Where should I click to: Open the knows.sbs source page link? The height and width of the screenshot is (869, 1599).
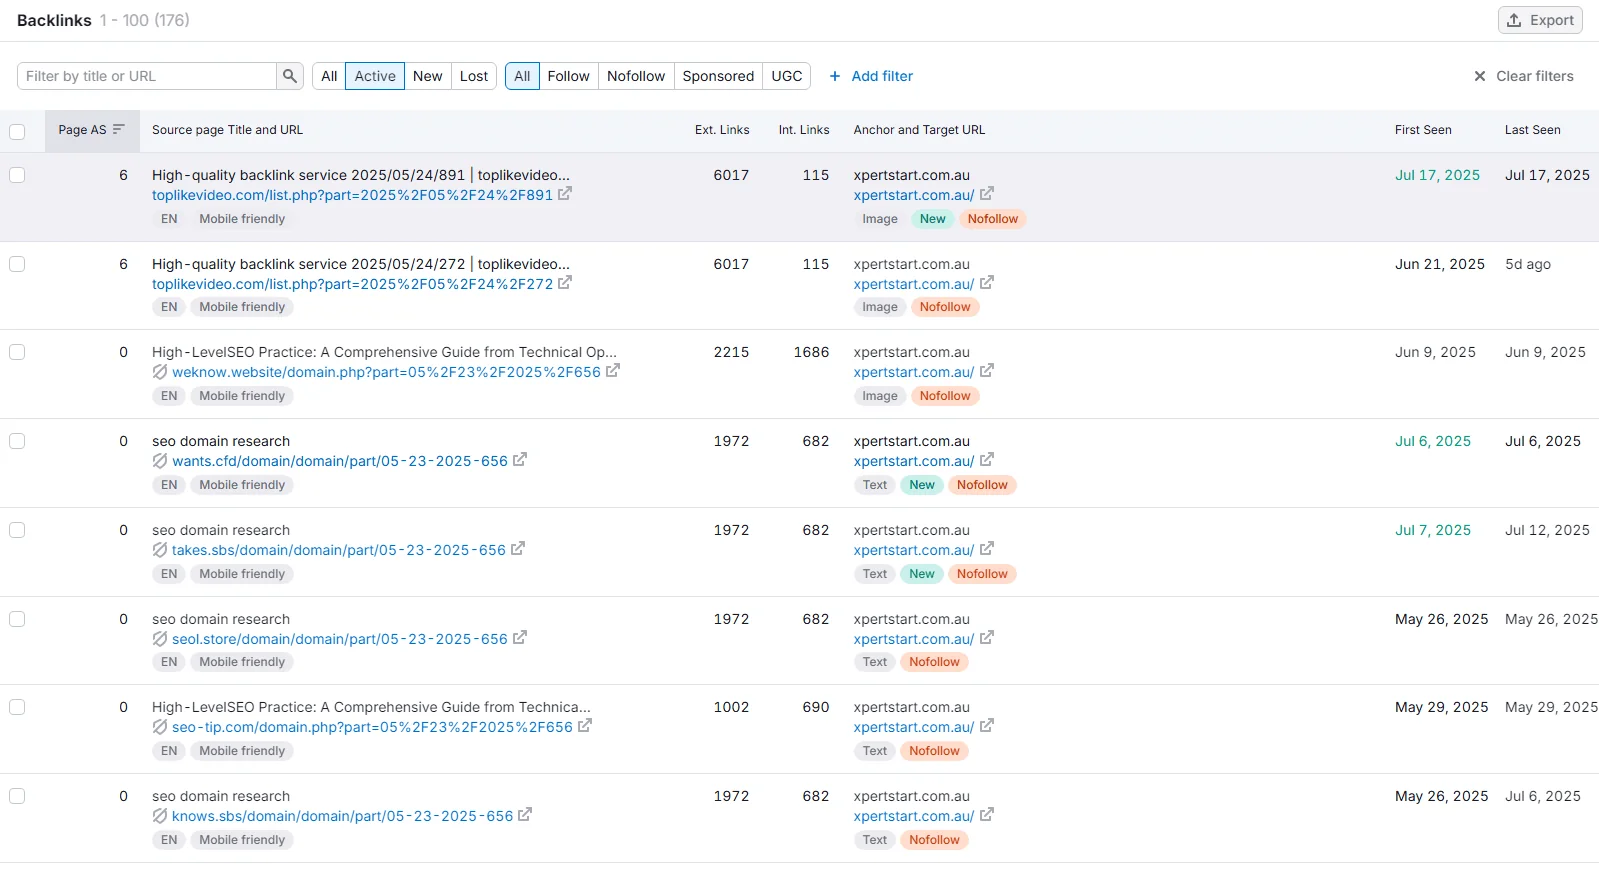[x=342, y=816]
